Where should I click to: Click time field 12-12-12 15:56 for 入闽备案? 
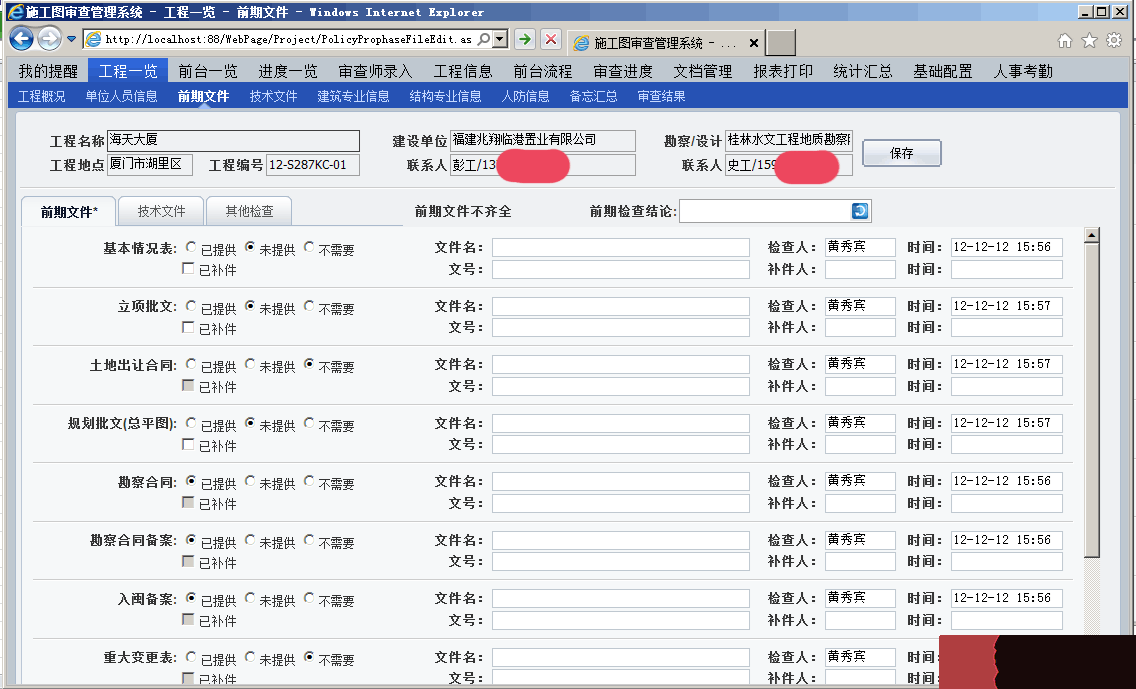pos(1006,598)
